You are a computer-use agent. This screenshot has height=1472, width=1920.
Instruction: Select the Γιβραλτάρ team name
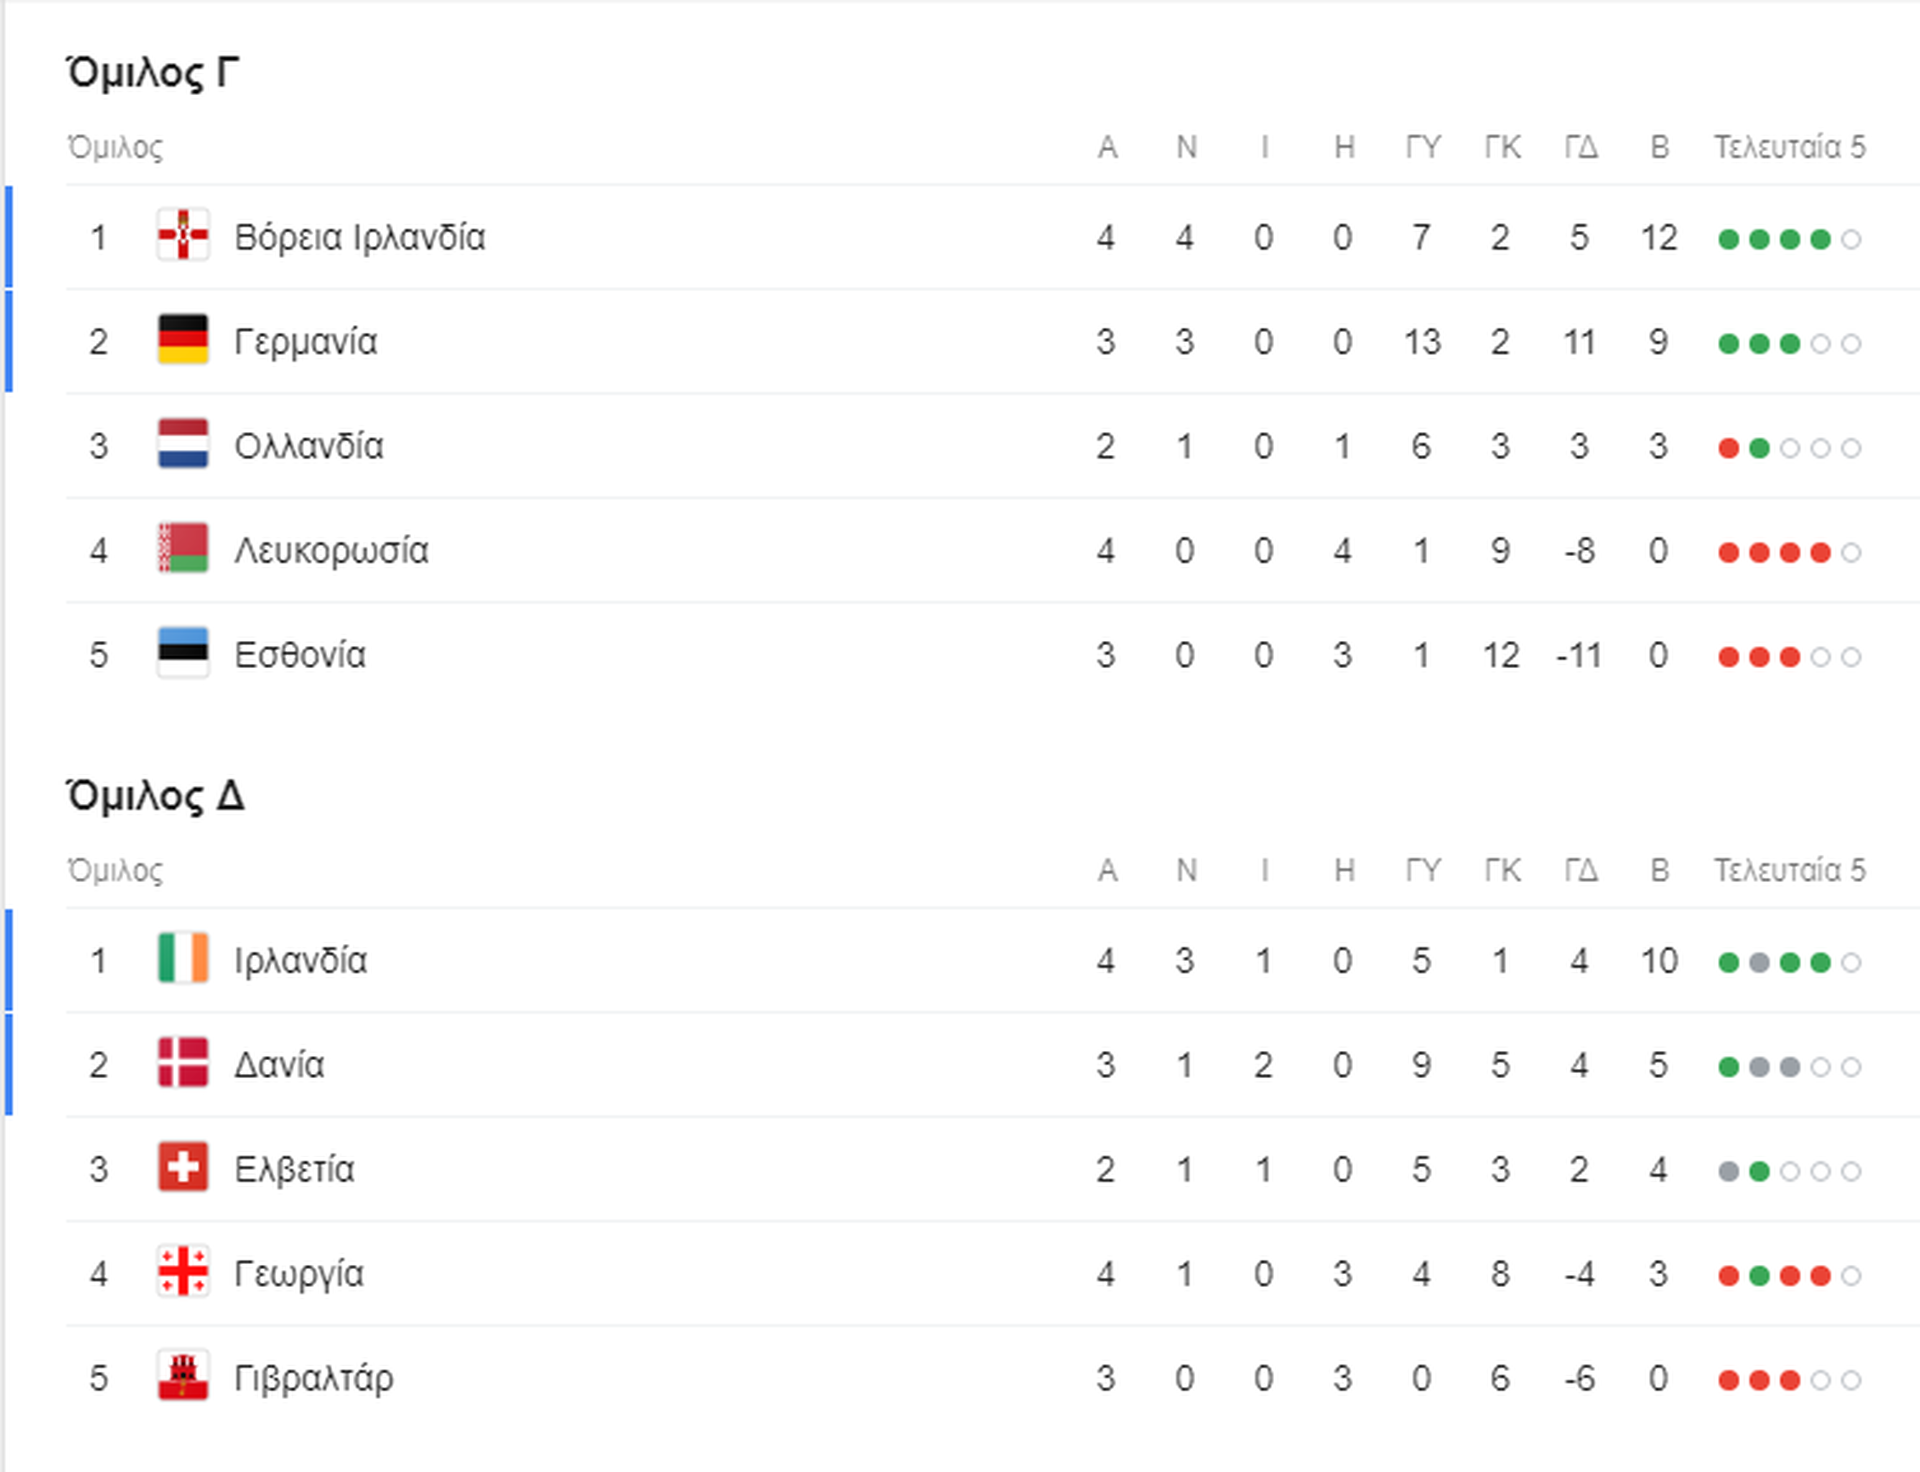click(314, 1379)
